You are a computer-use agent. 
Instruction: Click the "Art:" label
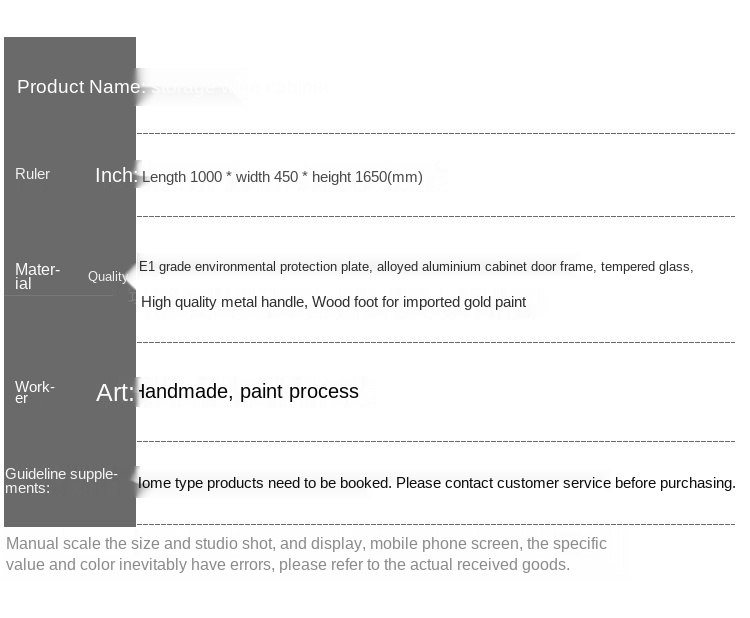click(114, 393)
